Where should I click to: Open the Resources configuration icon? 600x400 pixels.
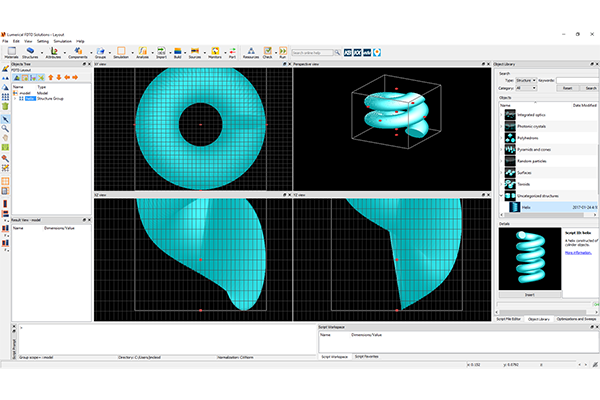click(251, 51)
